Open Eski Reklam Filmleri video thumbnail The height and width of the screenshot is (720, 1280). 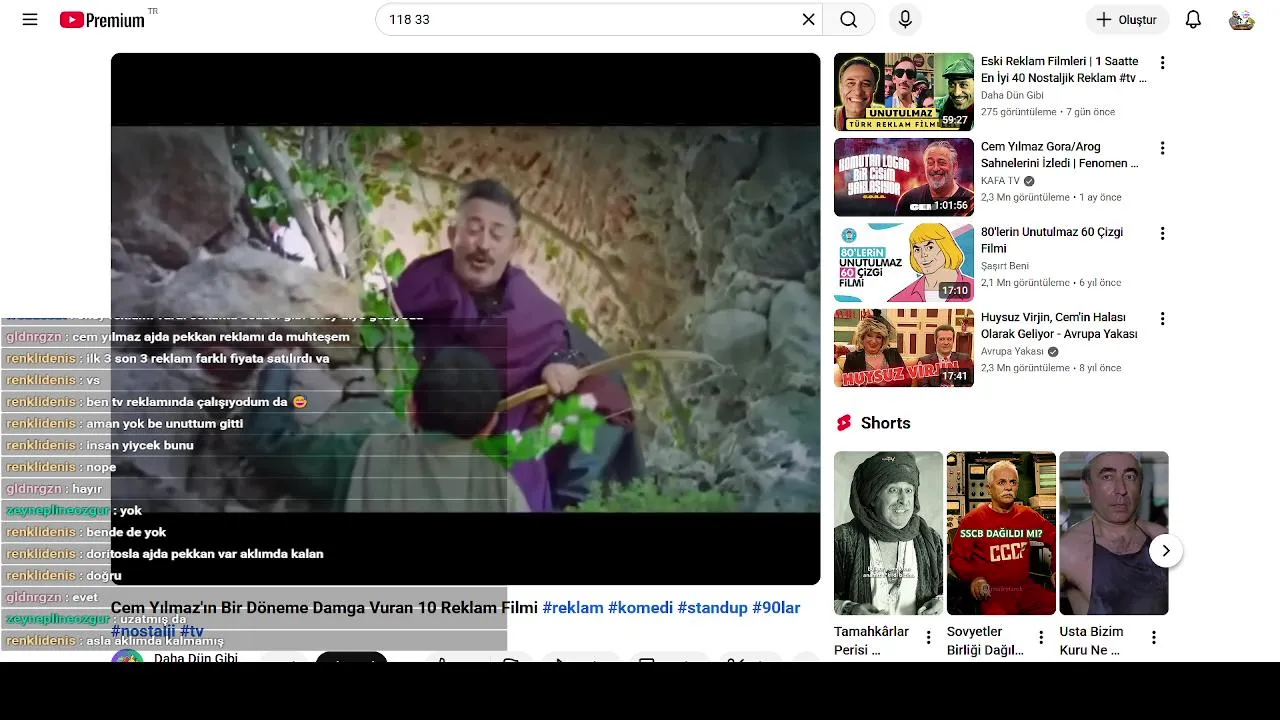904,92
